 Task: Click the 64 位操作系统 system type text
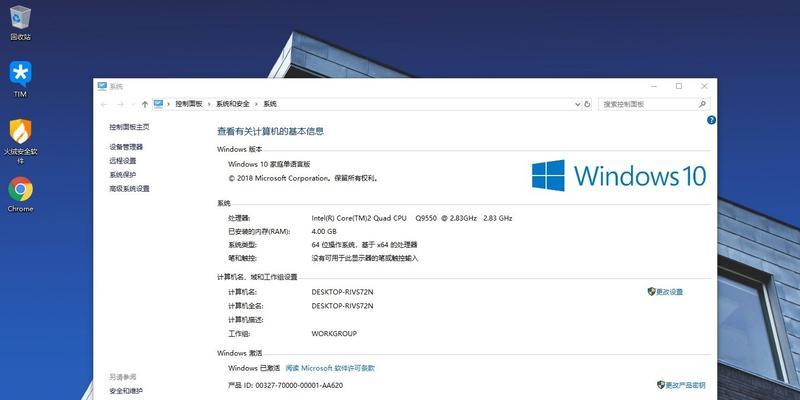click(x=364, y=245)
